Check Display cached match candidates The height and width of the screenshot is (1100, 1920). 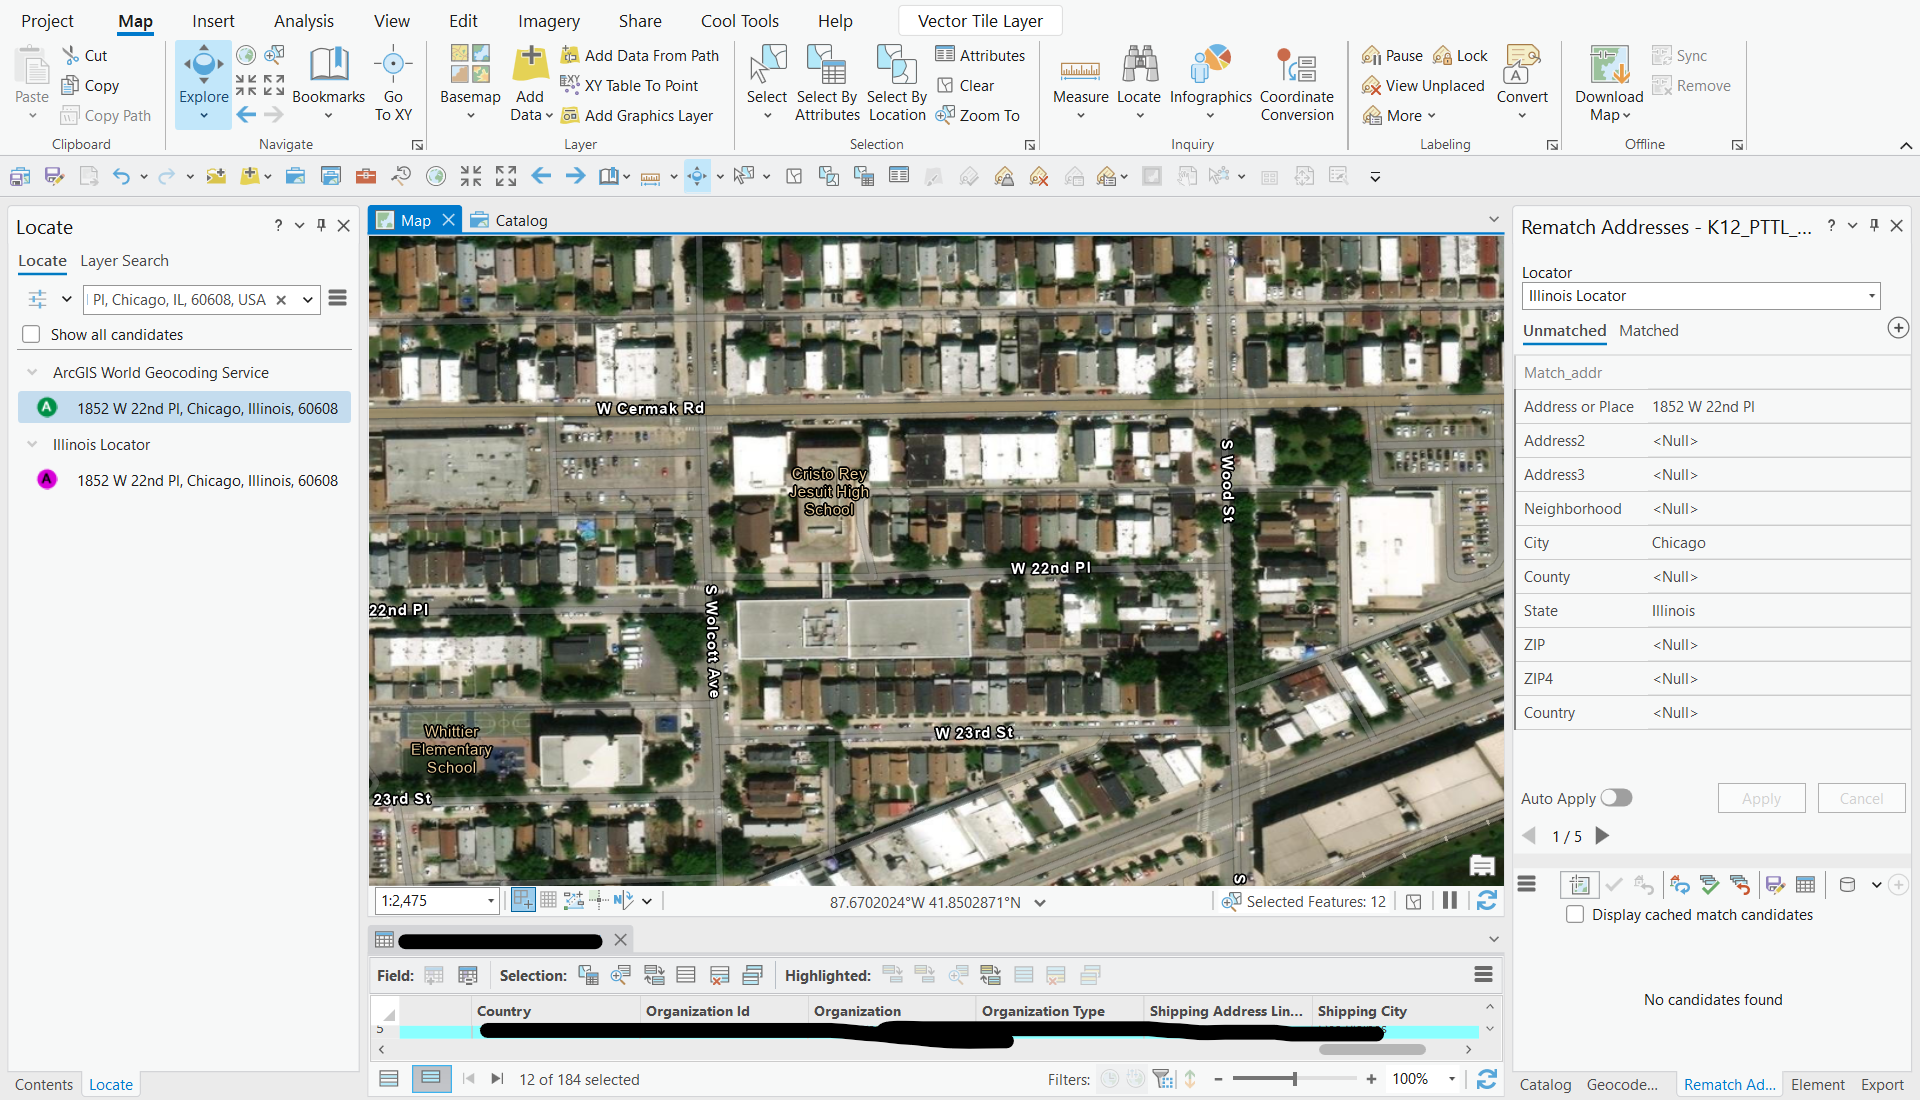[x=1574, y=914]
